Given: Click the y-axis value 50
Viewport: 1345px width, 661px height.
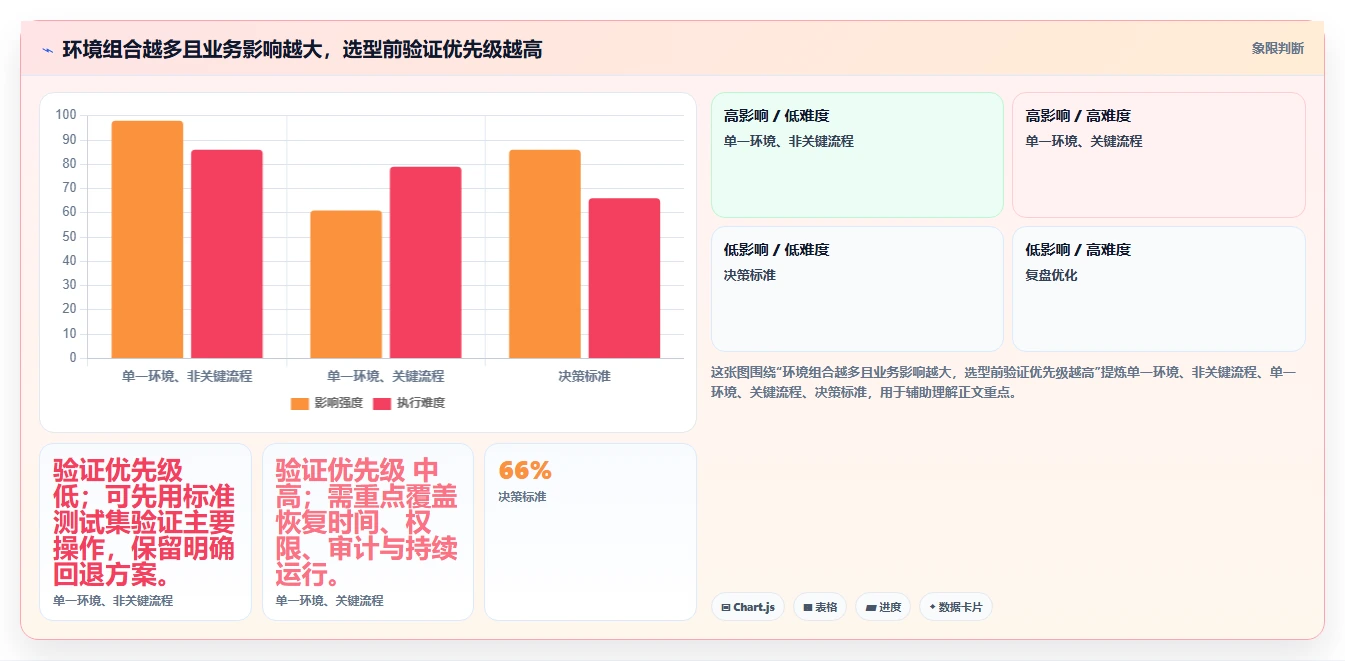Looking at the screenshot, I should 69,236.
